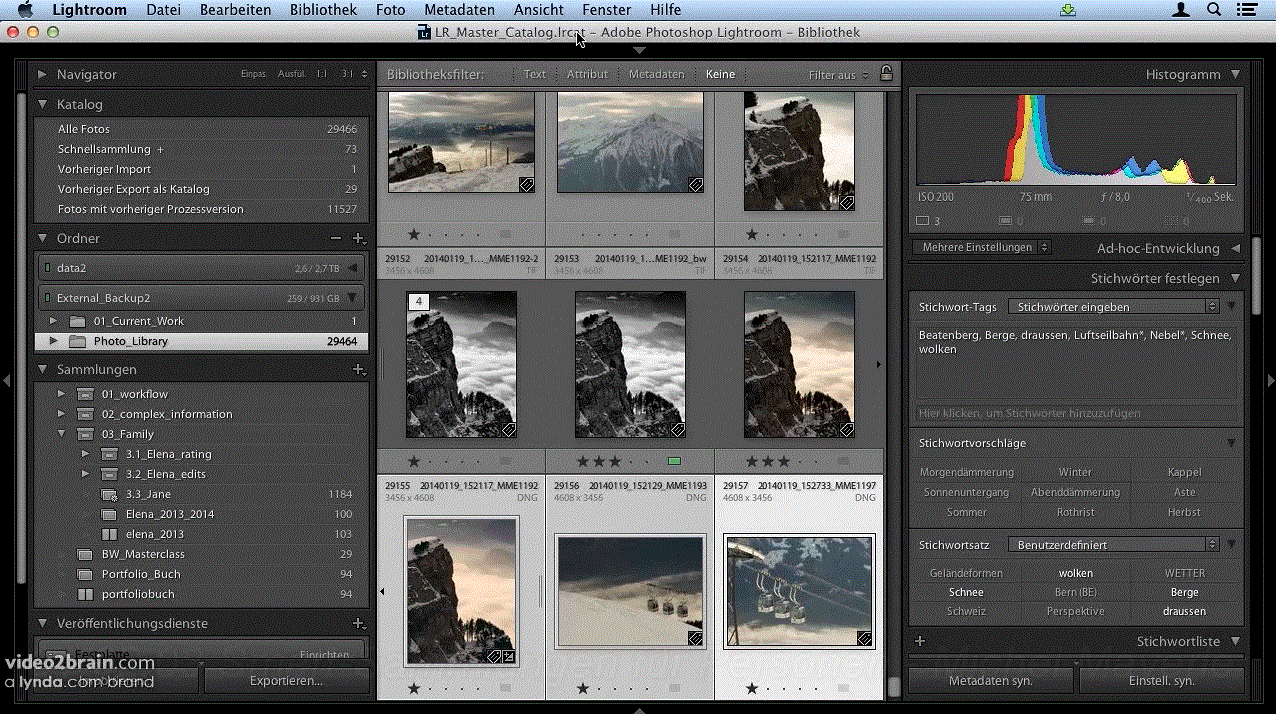Toggle keyword wolken in Stichwortsatz

click(1076, 573)
